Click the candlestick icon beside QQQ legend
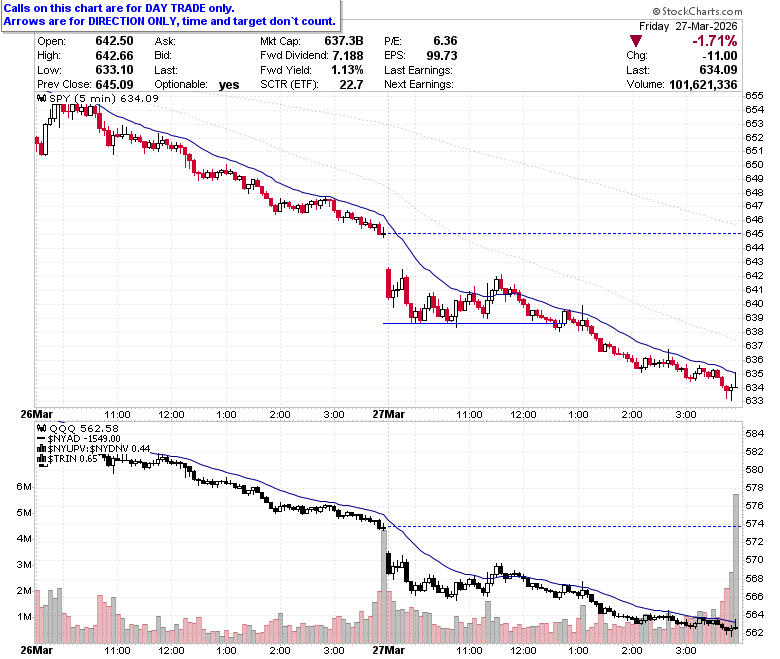 coord(42,428)
